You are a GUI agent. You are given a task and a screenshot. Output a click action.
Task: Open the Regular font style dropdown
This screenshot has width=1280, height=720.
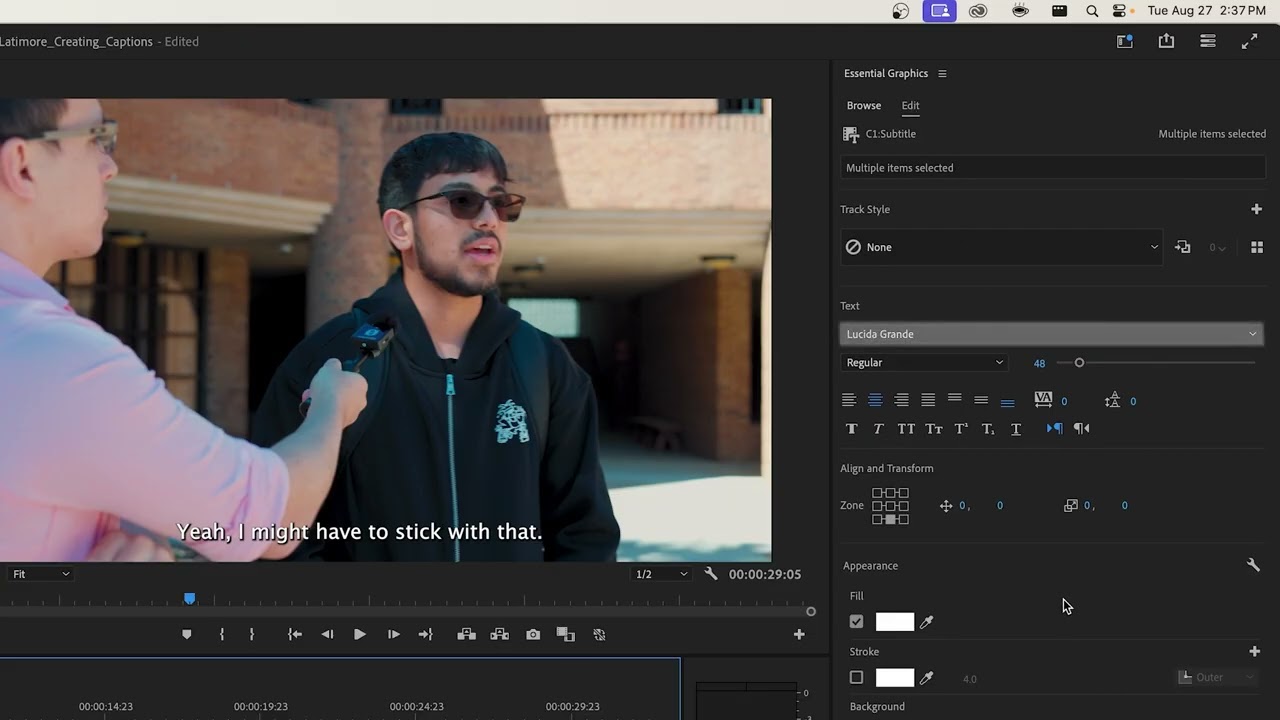click(x=924, y=363)
